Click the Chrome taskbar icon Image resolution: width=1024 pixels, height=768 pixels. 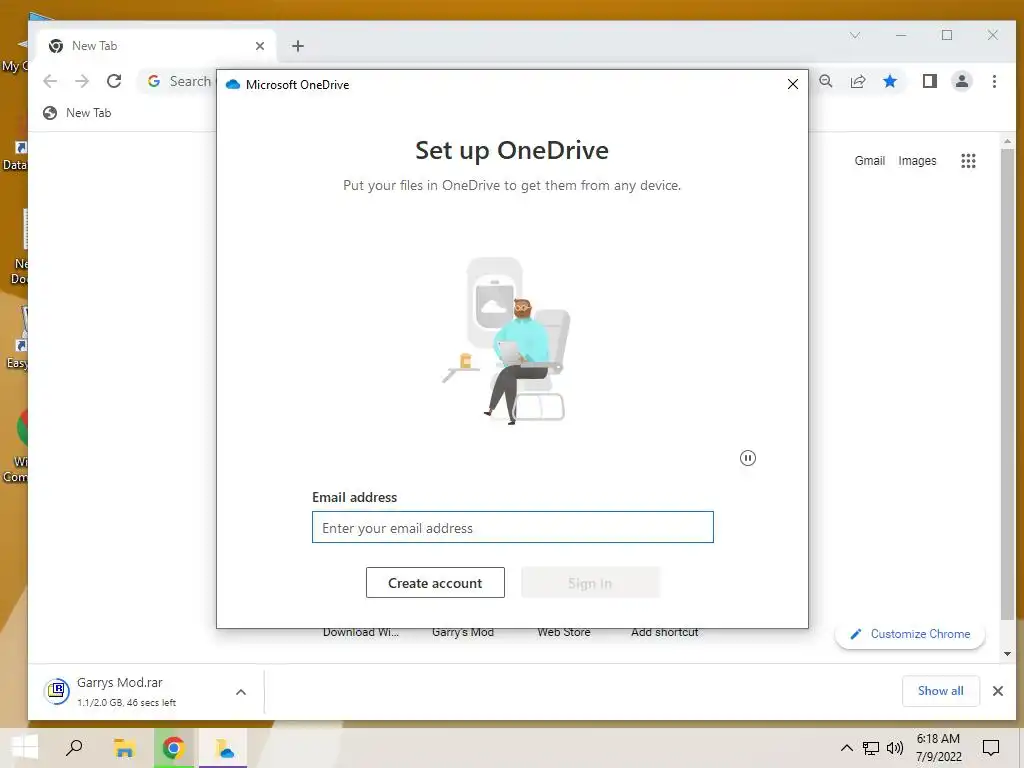coord(174,748)
